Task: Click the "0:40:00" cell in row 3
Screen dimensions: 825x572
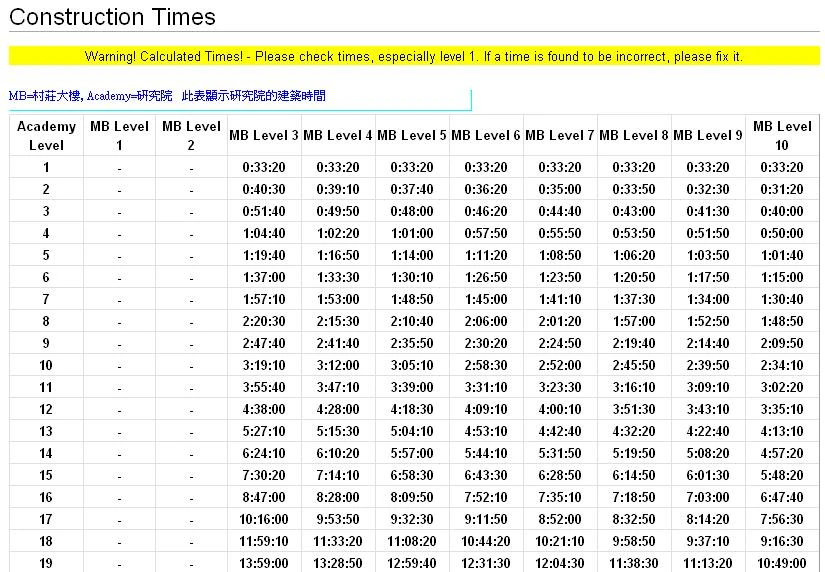Action: 782,212
